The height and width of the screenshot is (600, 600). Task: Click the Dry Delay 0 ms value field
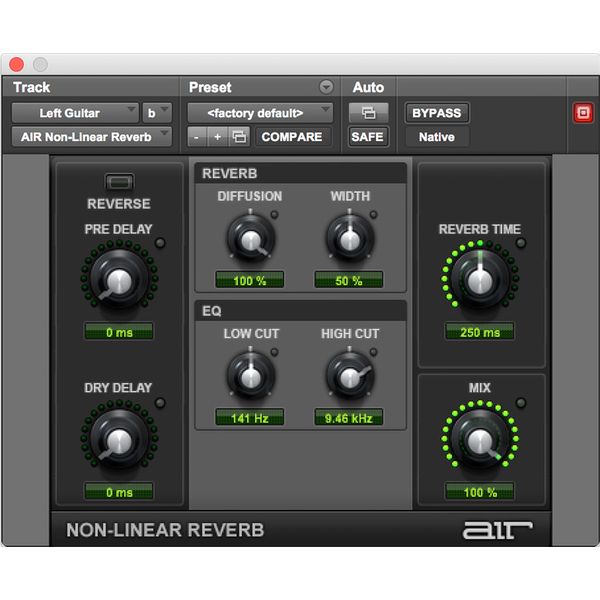click(x=119, y=491)
